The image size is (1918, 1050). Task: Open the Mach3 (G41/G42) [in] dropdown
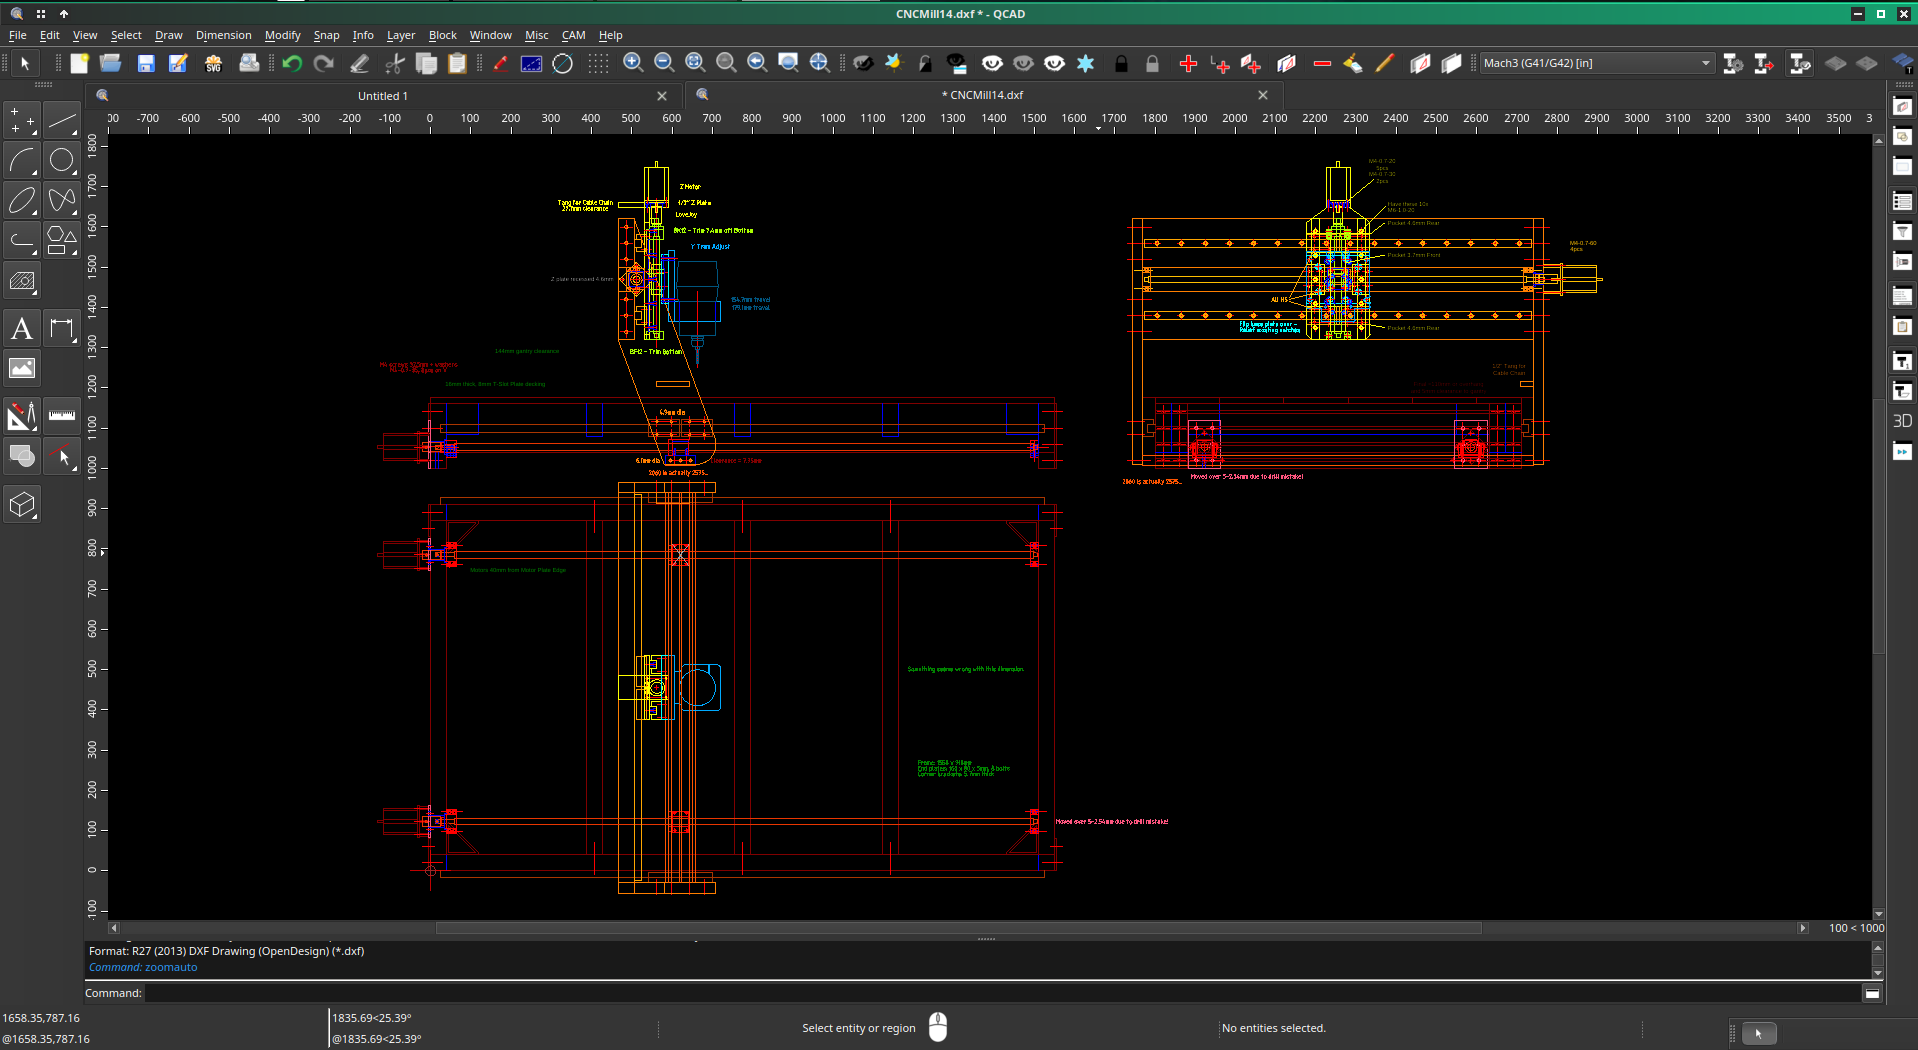(x=1597, y=63)
